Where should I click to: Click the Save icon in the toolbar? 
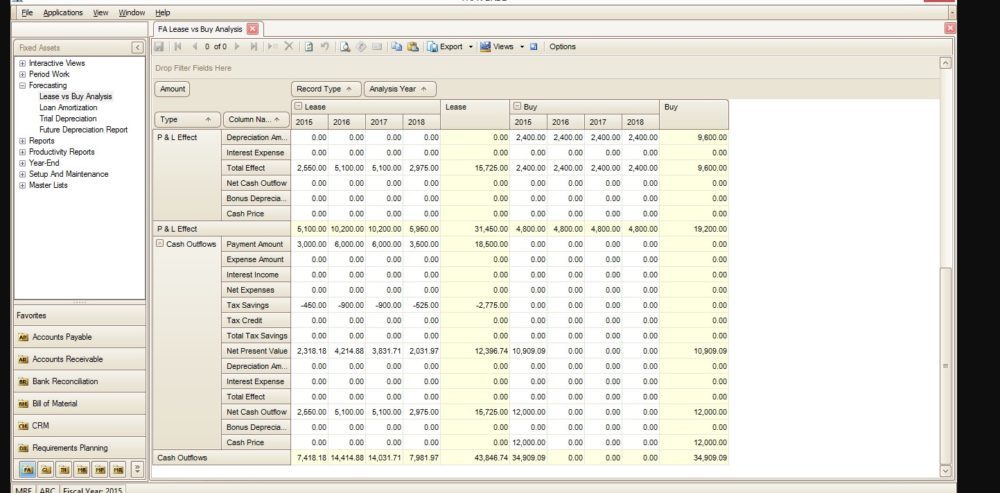point(160,46)
